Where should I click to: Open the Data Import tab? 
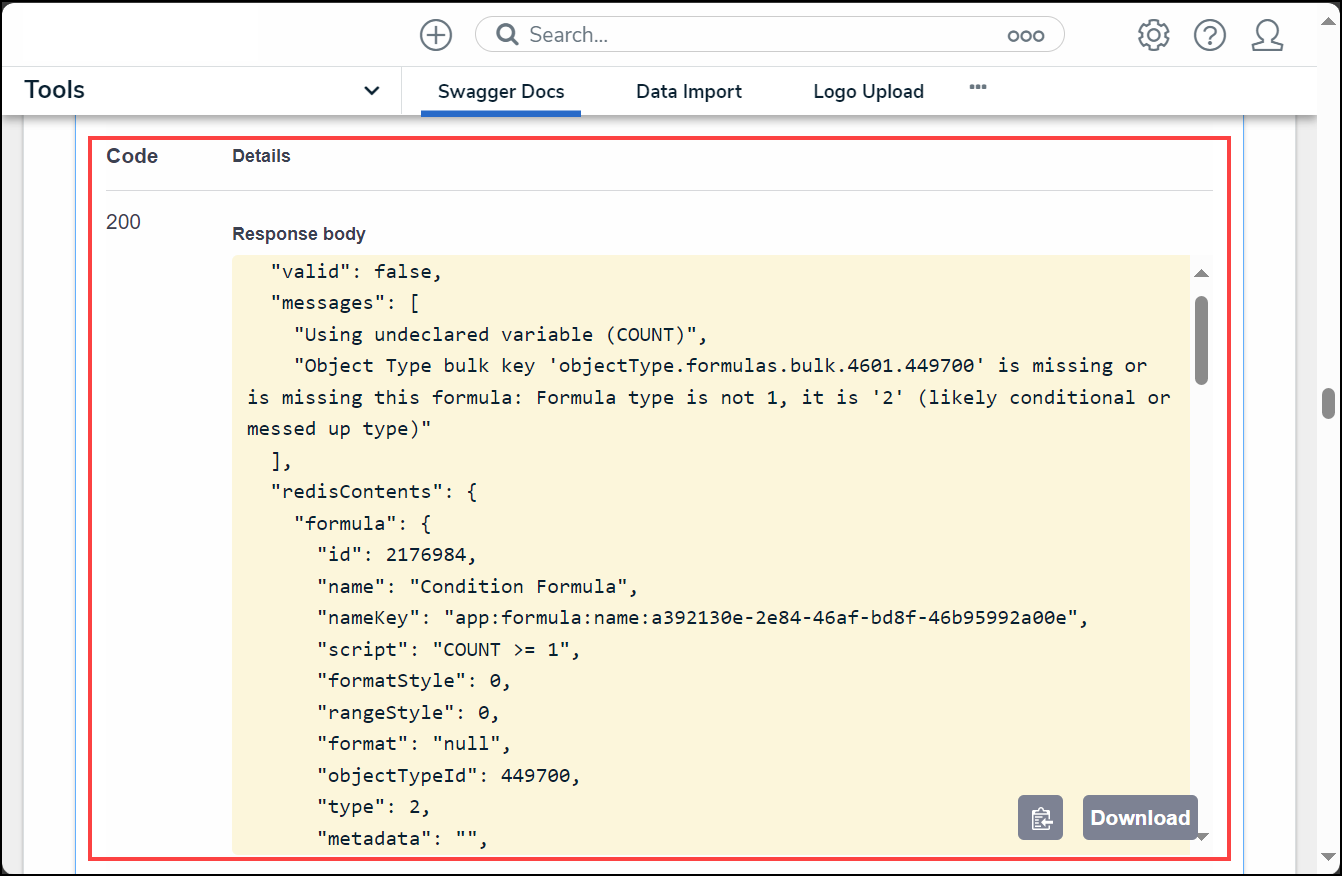click(689, 92)
